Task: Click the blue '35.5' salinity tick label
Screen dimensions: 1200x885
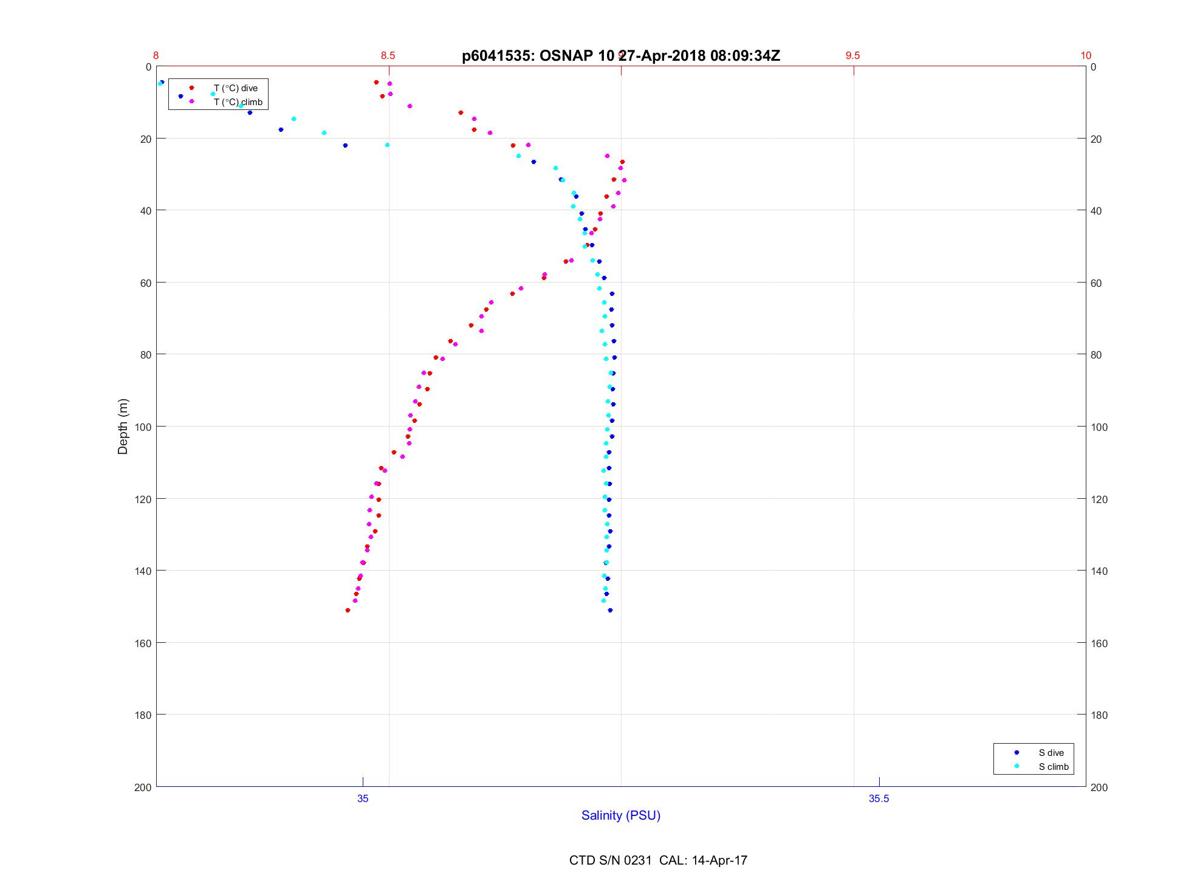Action: tap(879, 798)
